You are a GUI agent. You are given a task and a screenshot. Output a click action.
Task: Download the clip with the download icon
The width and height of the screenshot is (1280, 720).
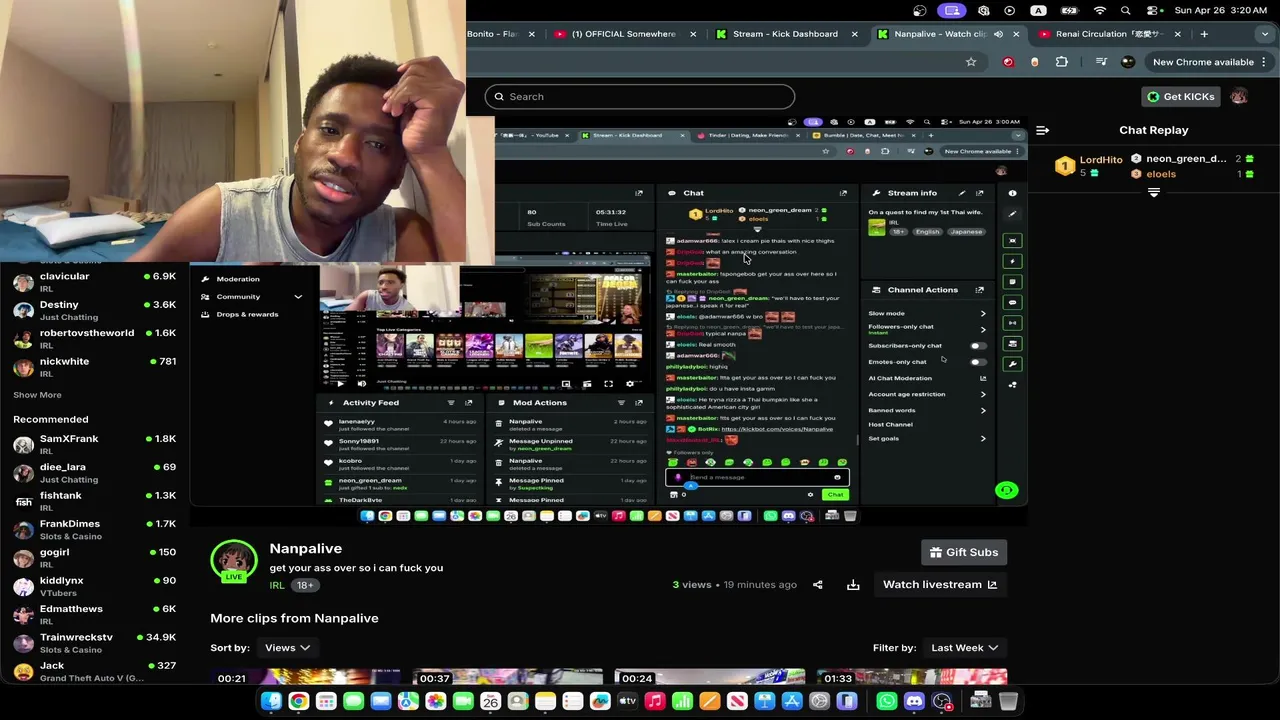[853, 585]
